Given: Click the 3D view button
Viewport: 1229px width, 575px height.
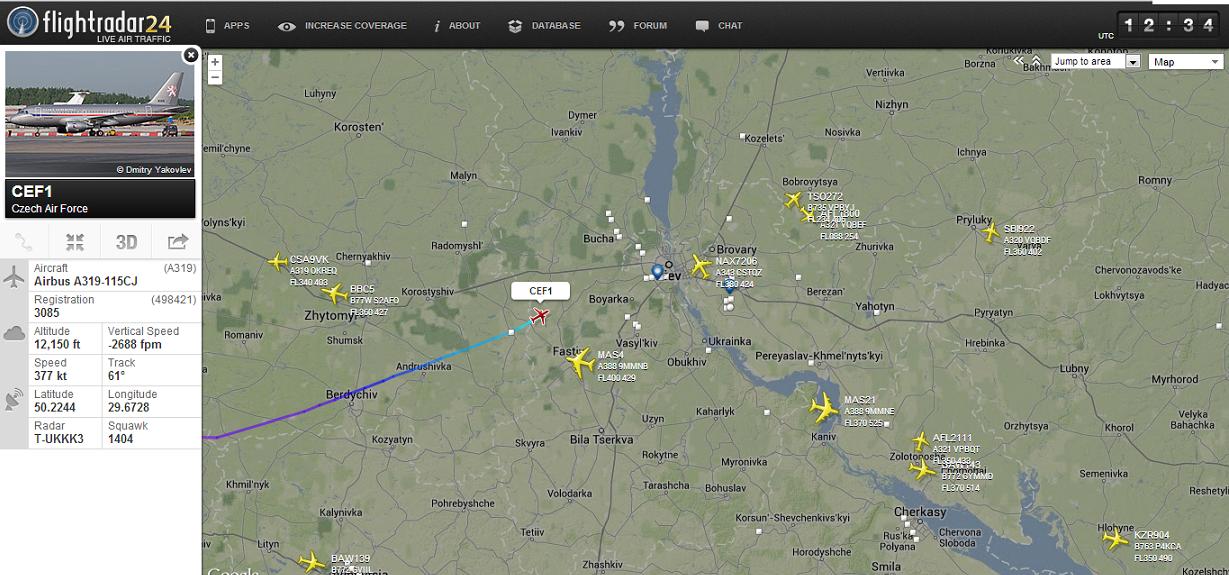Looking at the screenshot, I should point(126,242).
